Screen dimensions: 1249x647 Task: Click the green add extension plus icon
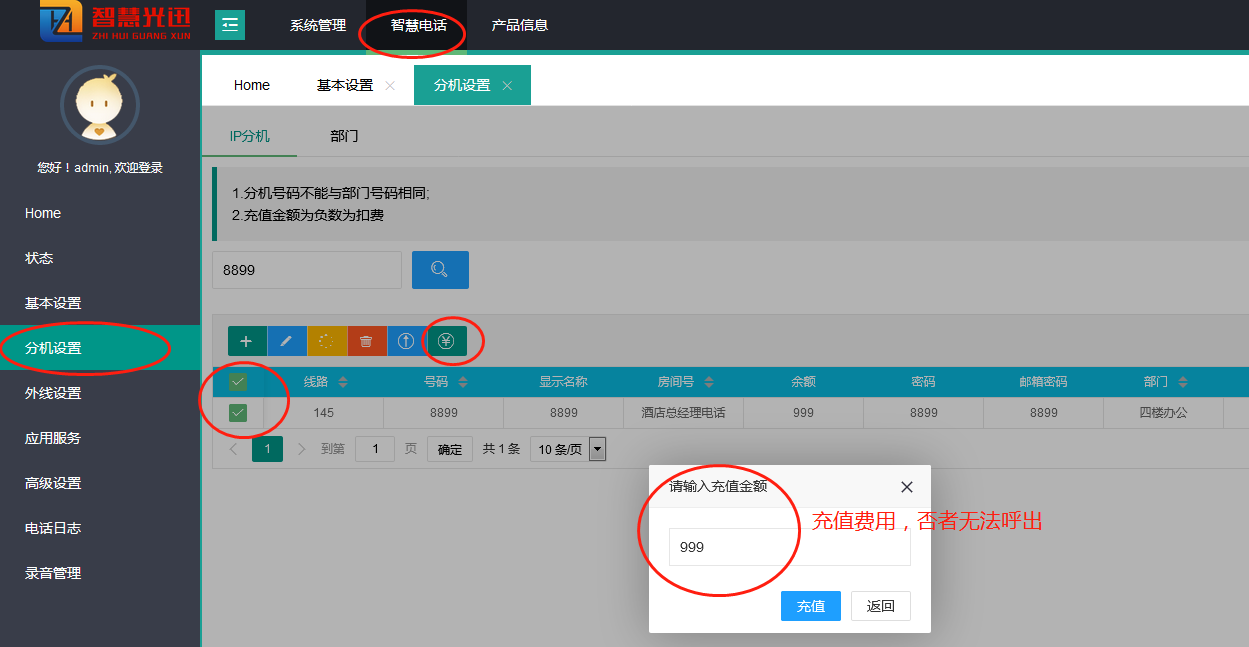(x=246, y=341)
